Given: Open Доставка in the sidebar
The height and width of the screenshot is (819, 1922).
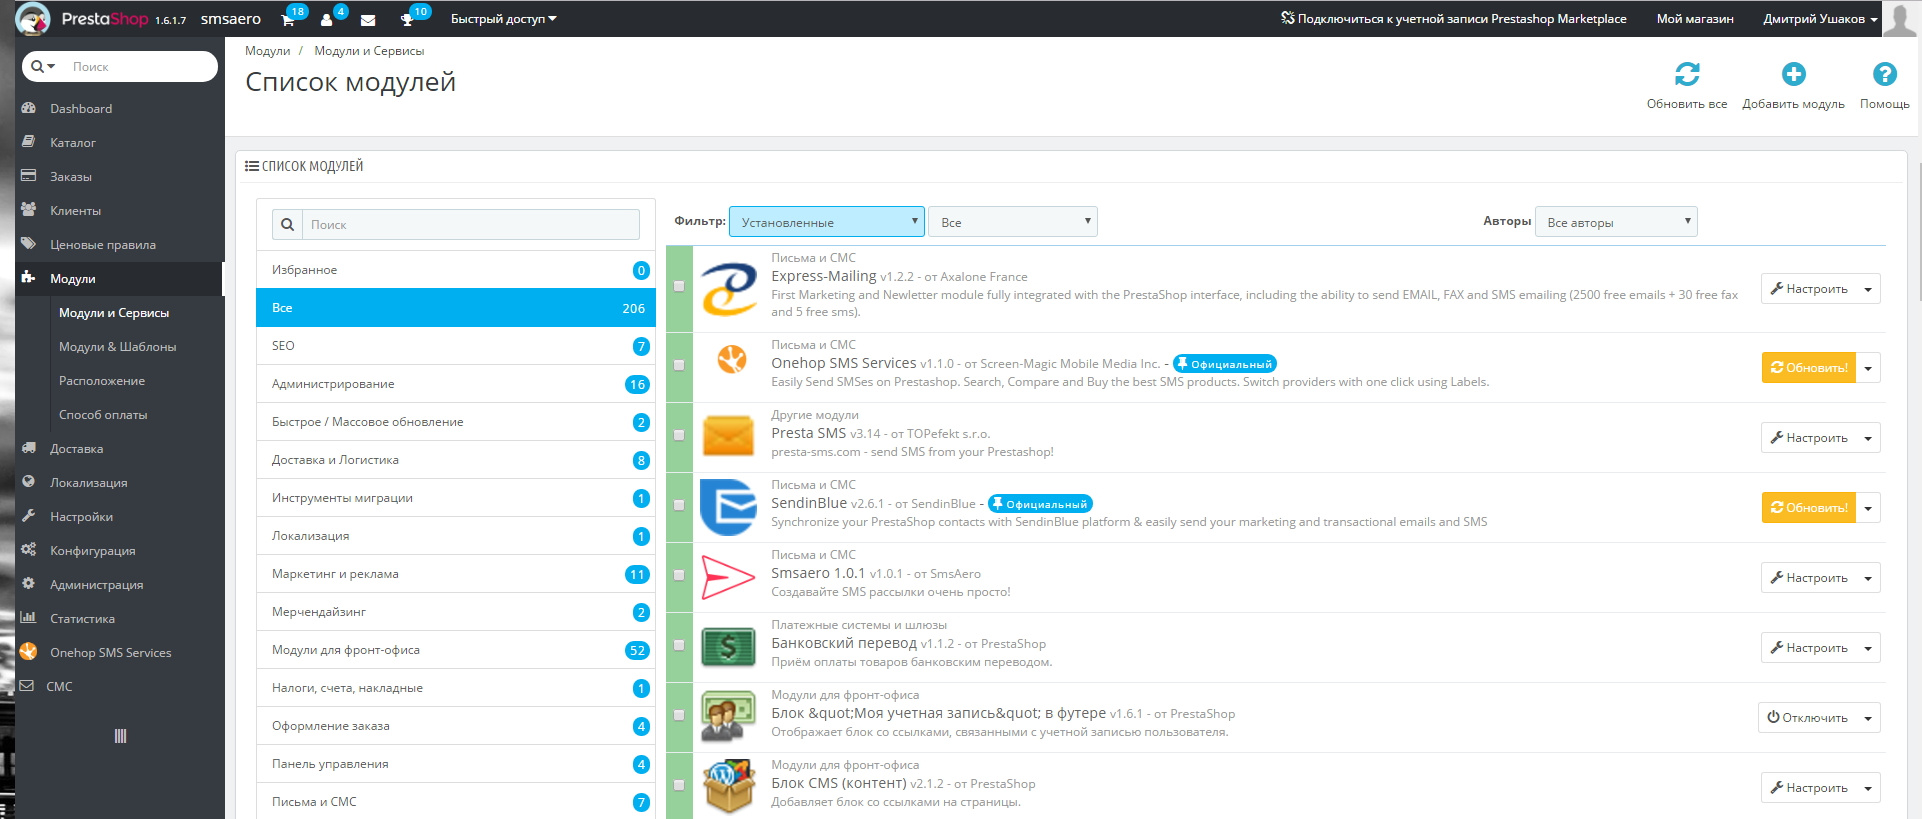Looking at the screenshot, I should tap(120, 449).
